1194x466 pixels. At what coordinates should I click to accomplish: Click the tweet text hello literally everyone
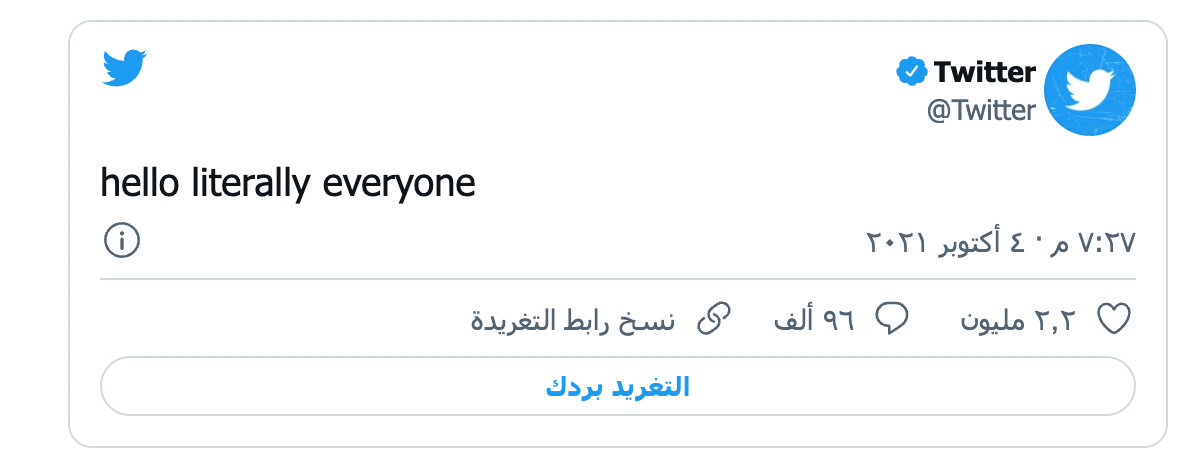click(288, 184)
